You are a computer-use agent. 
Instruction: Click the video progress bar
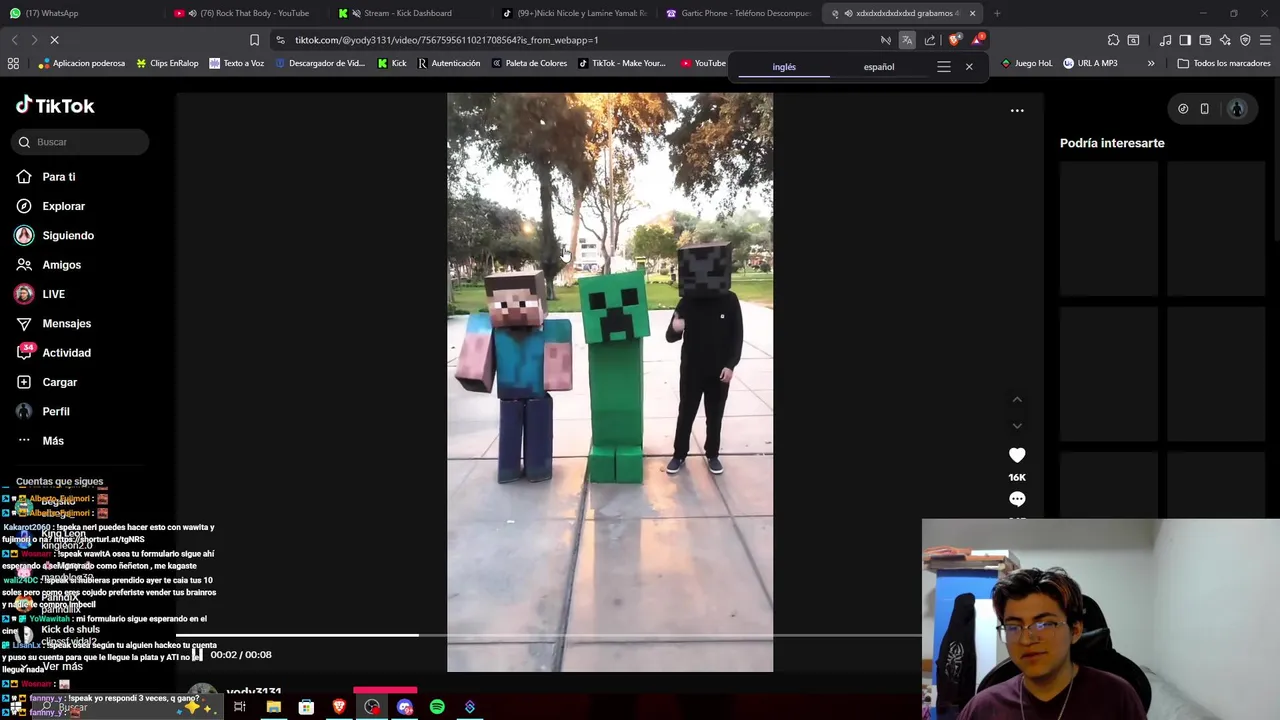point(548,634)
